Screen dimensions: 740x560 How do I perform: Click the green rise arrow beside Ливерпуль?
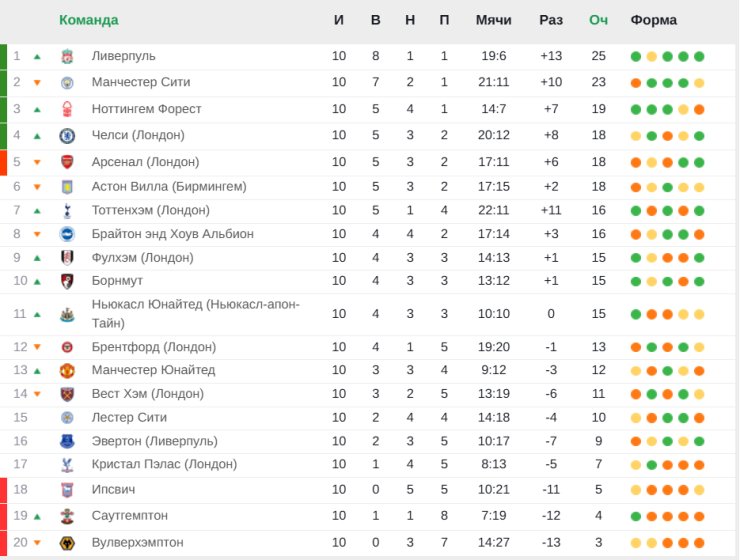37,56
